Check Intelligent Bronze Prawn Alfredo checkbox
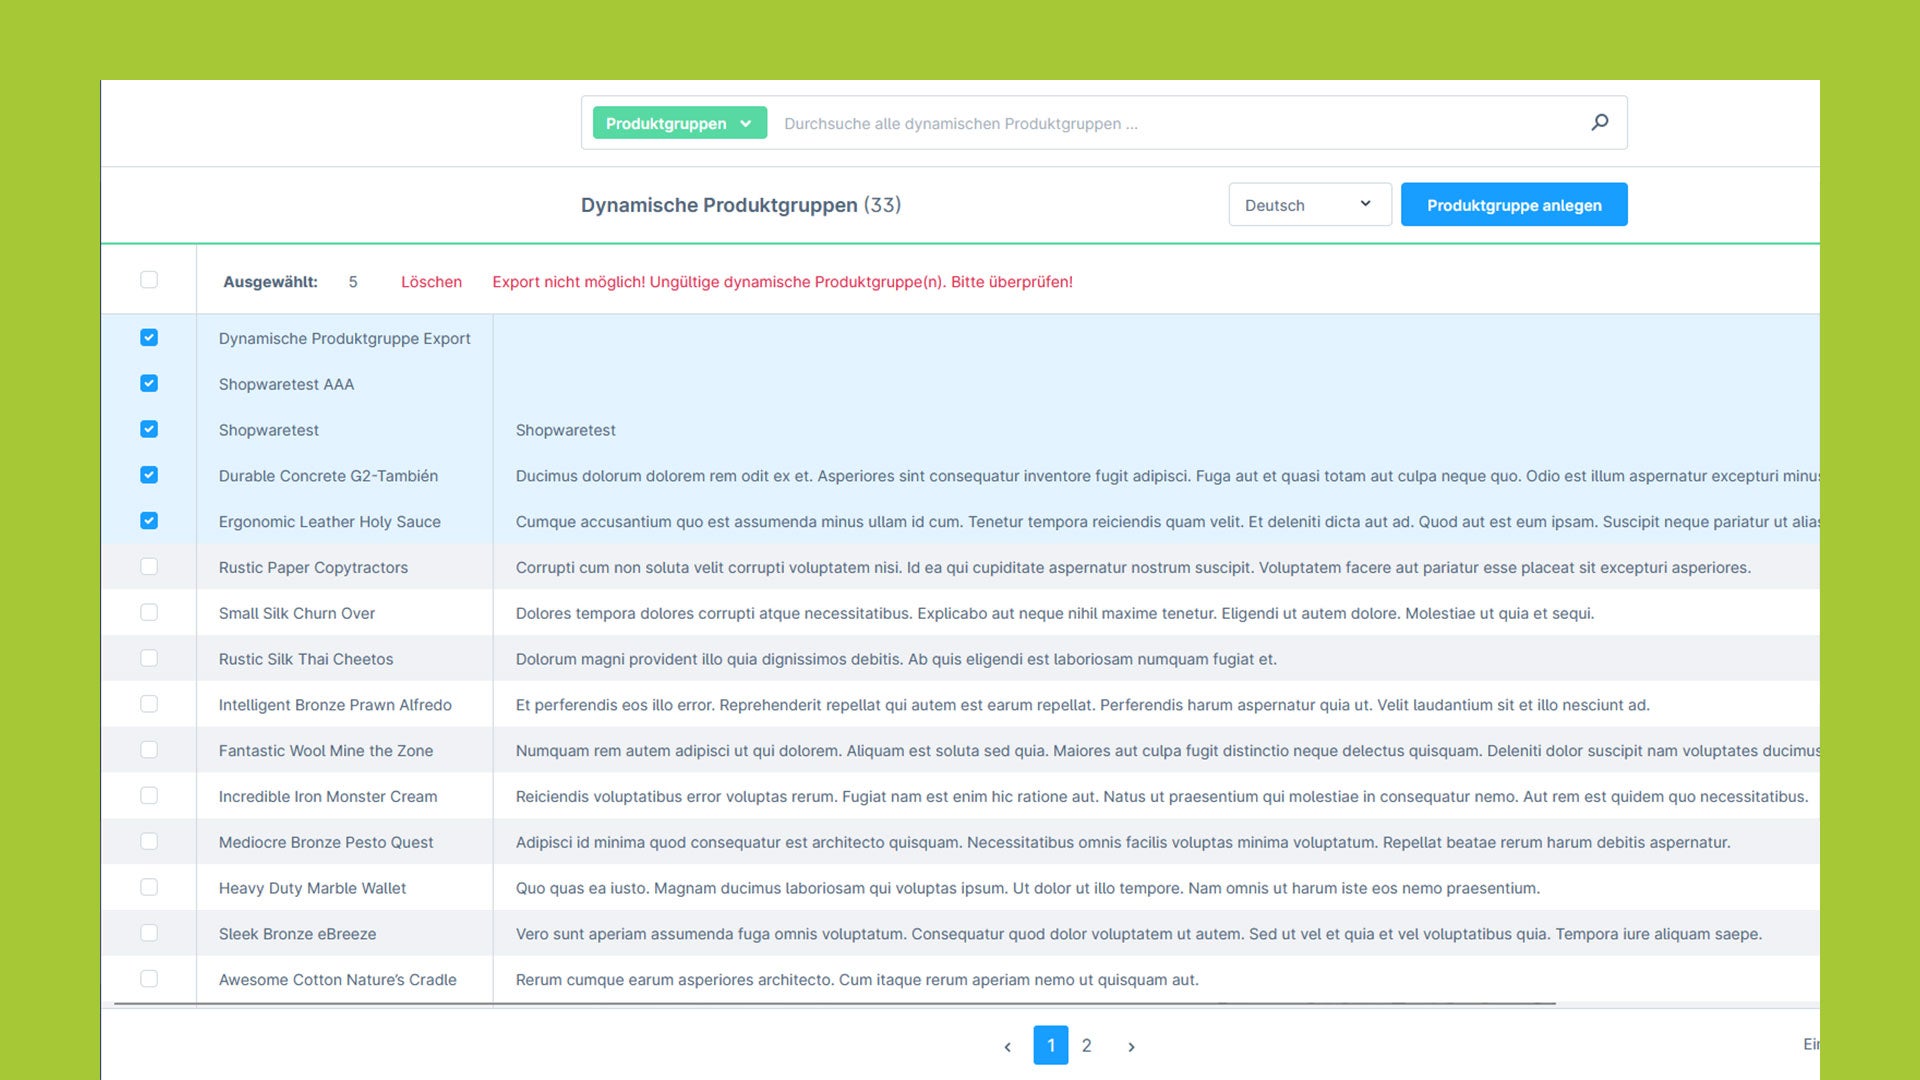 coord(149,705)
